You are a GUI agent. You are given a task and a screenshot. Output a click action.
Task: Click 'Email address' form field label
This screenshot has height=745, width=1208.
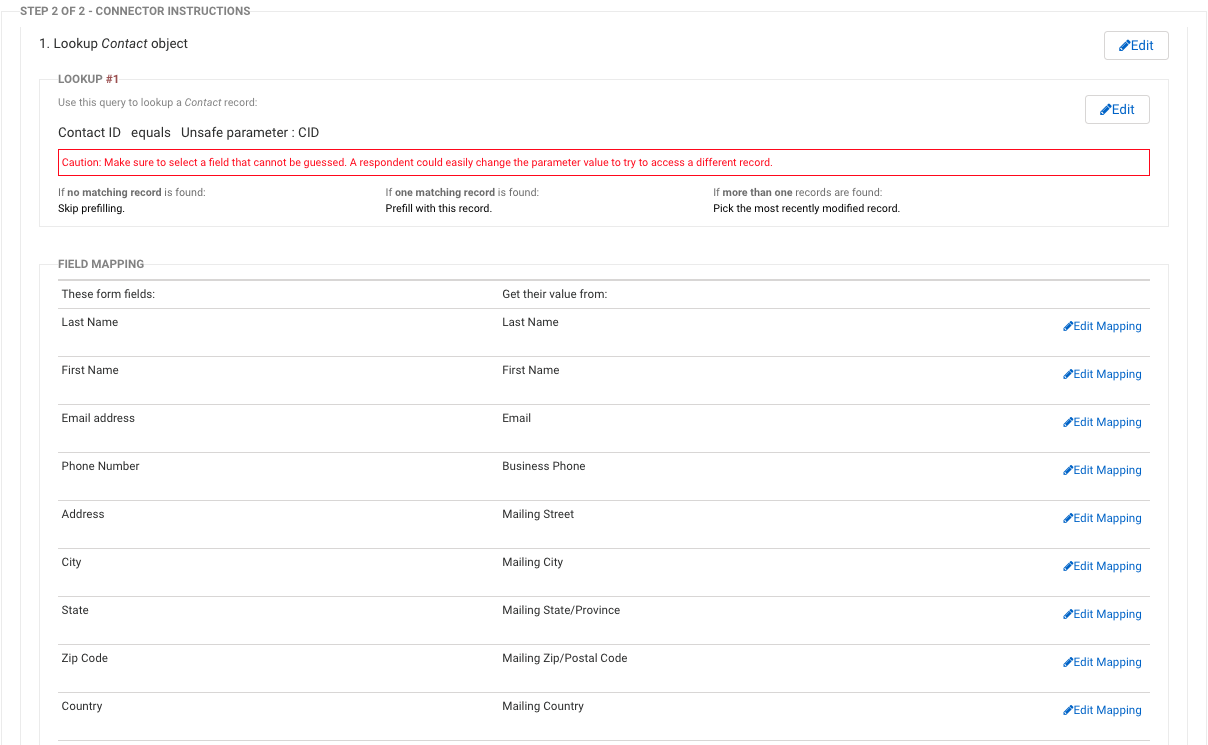click(98, 418)
